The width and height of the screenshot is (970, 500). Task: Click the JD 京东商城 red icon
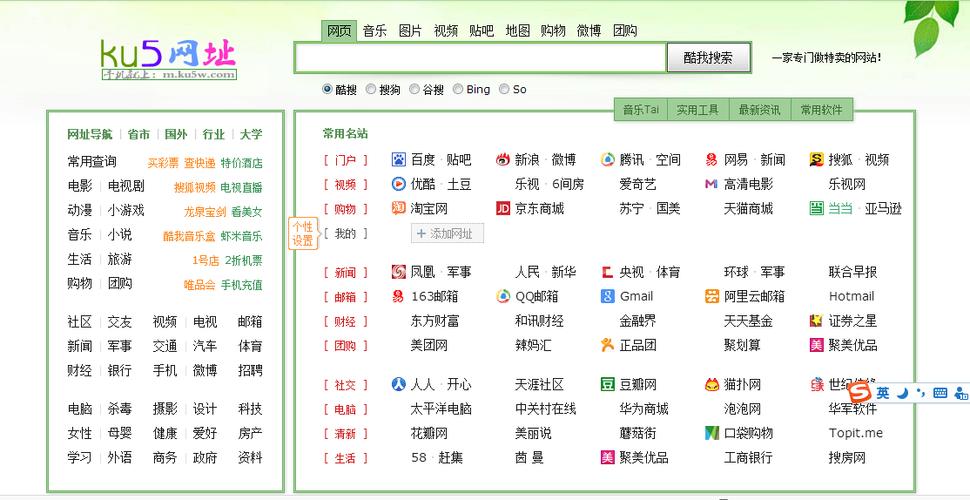[503, 209]
